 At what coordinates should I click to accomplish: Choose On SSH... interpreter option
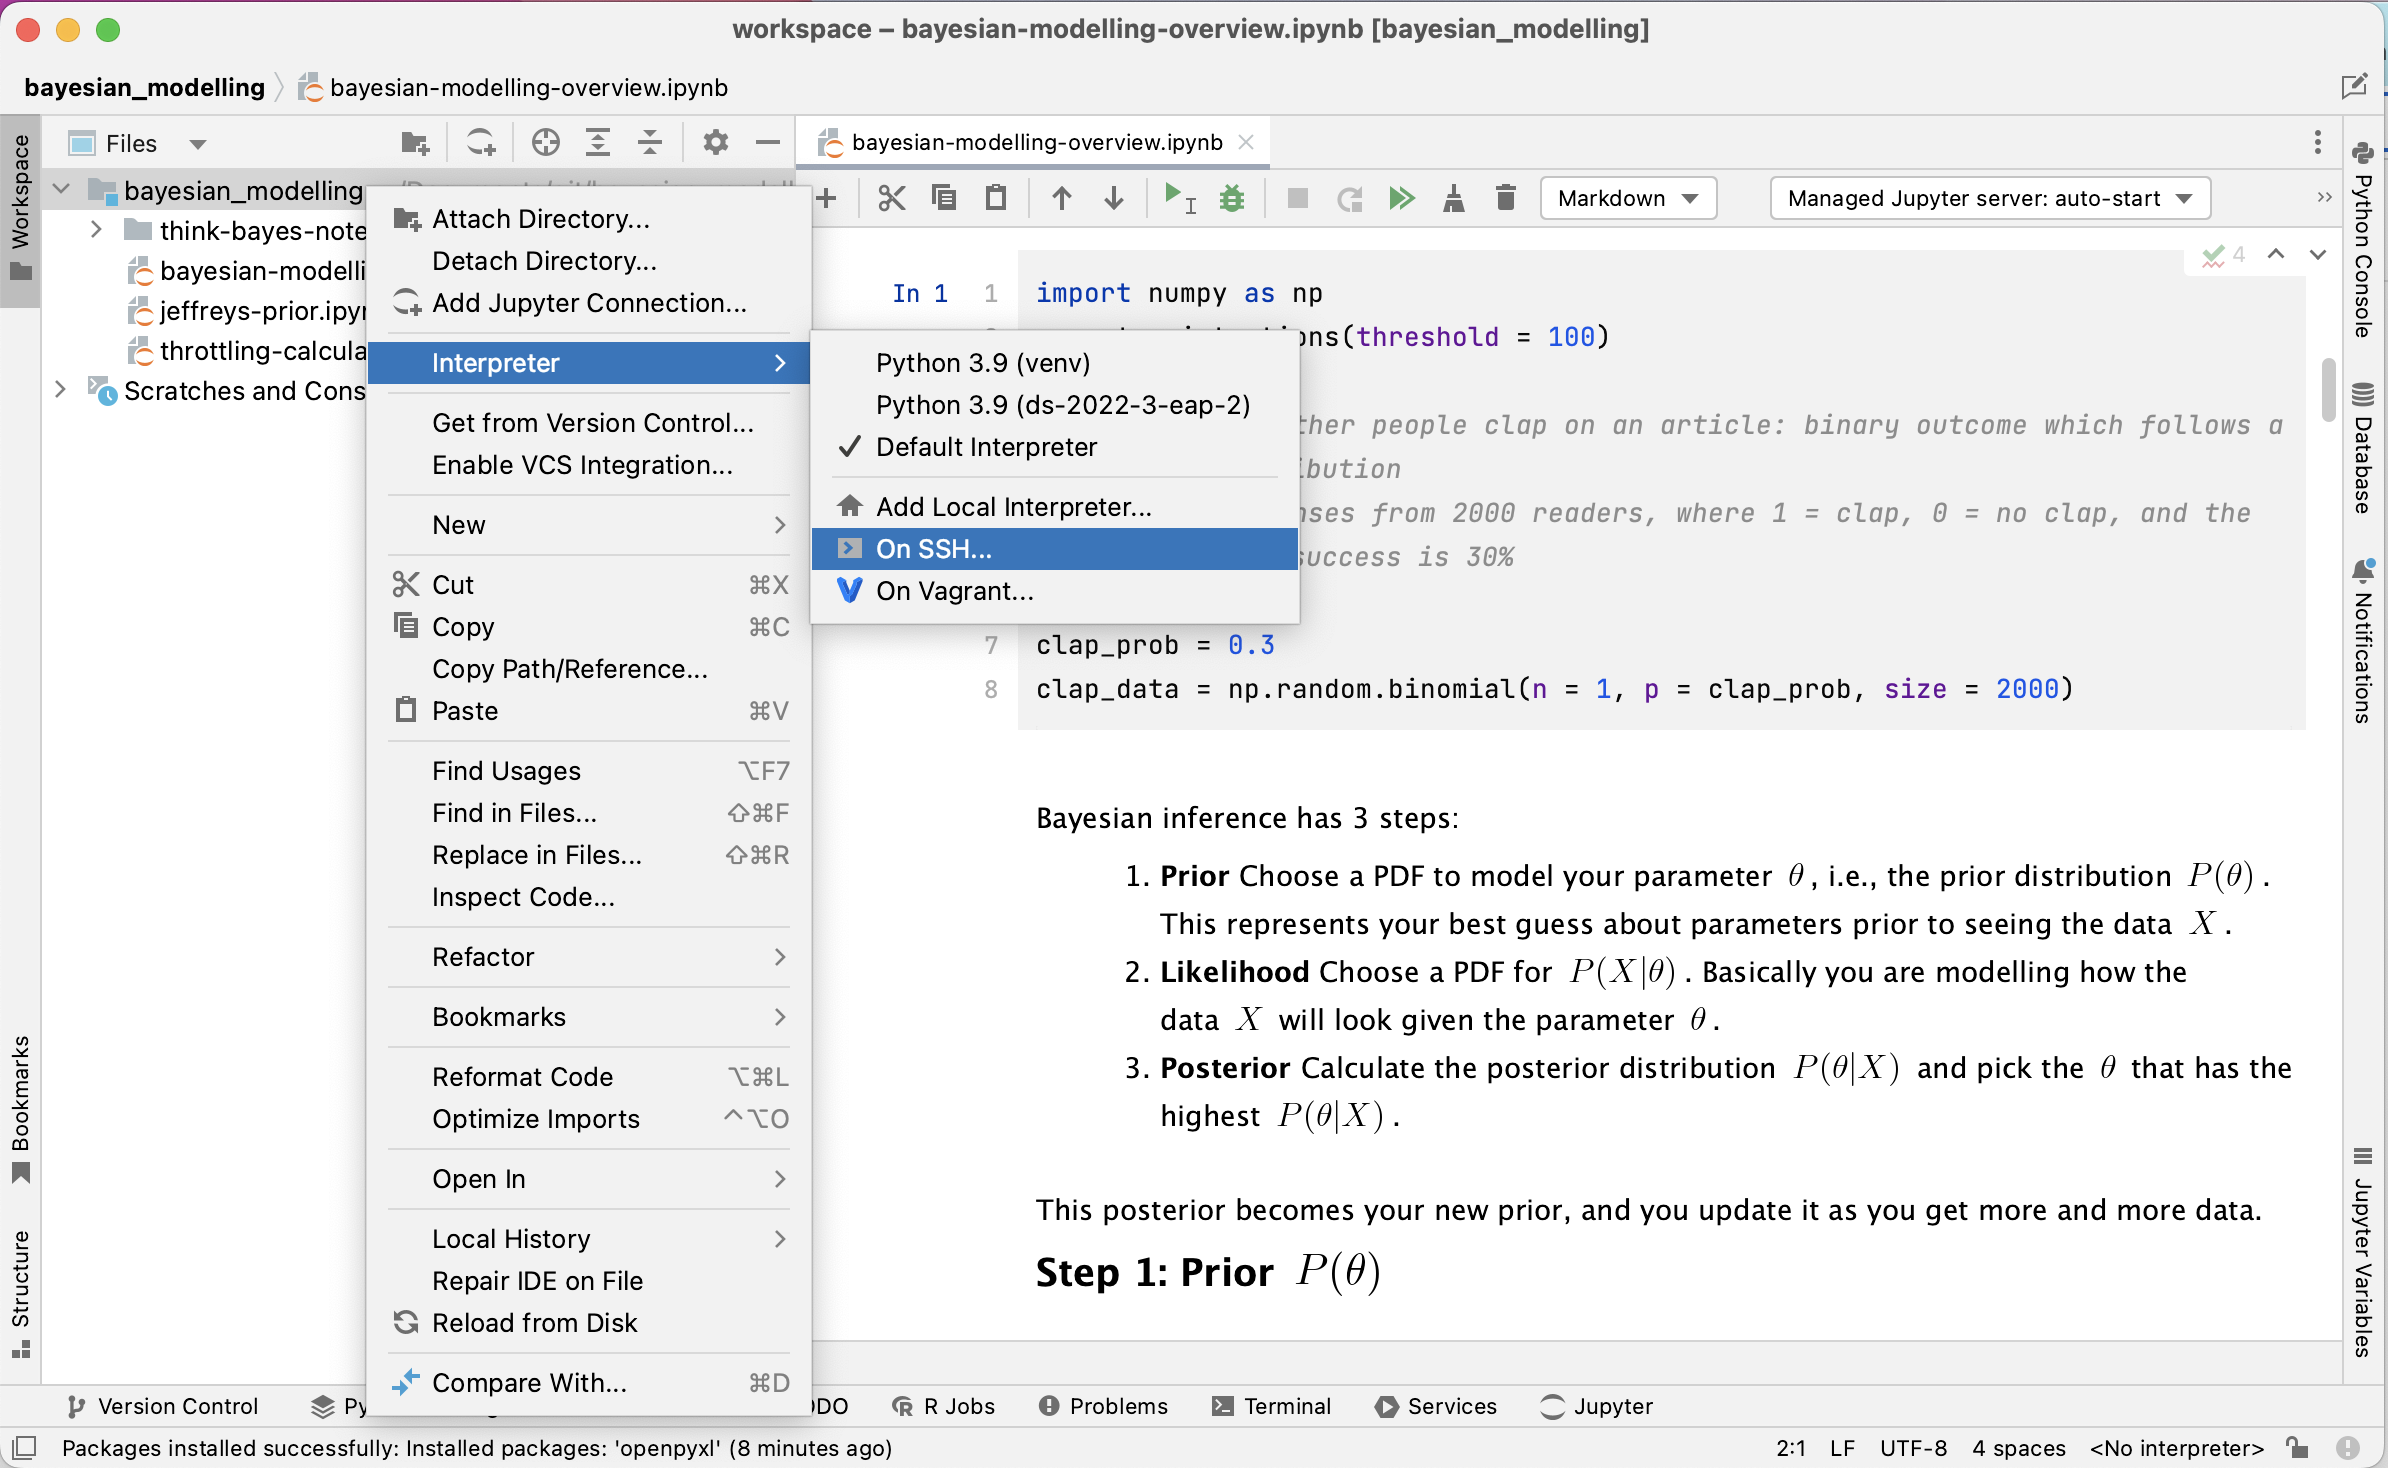[1055, 549]
